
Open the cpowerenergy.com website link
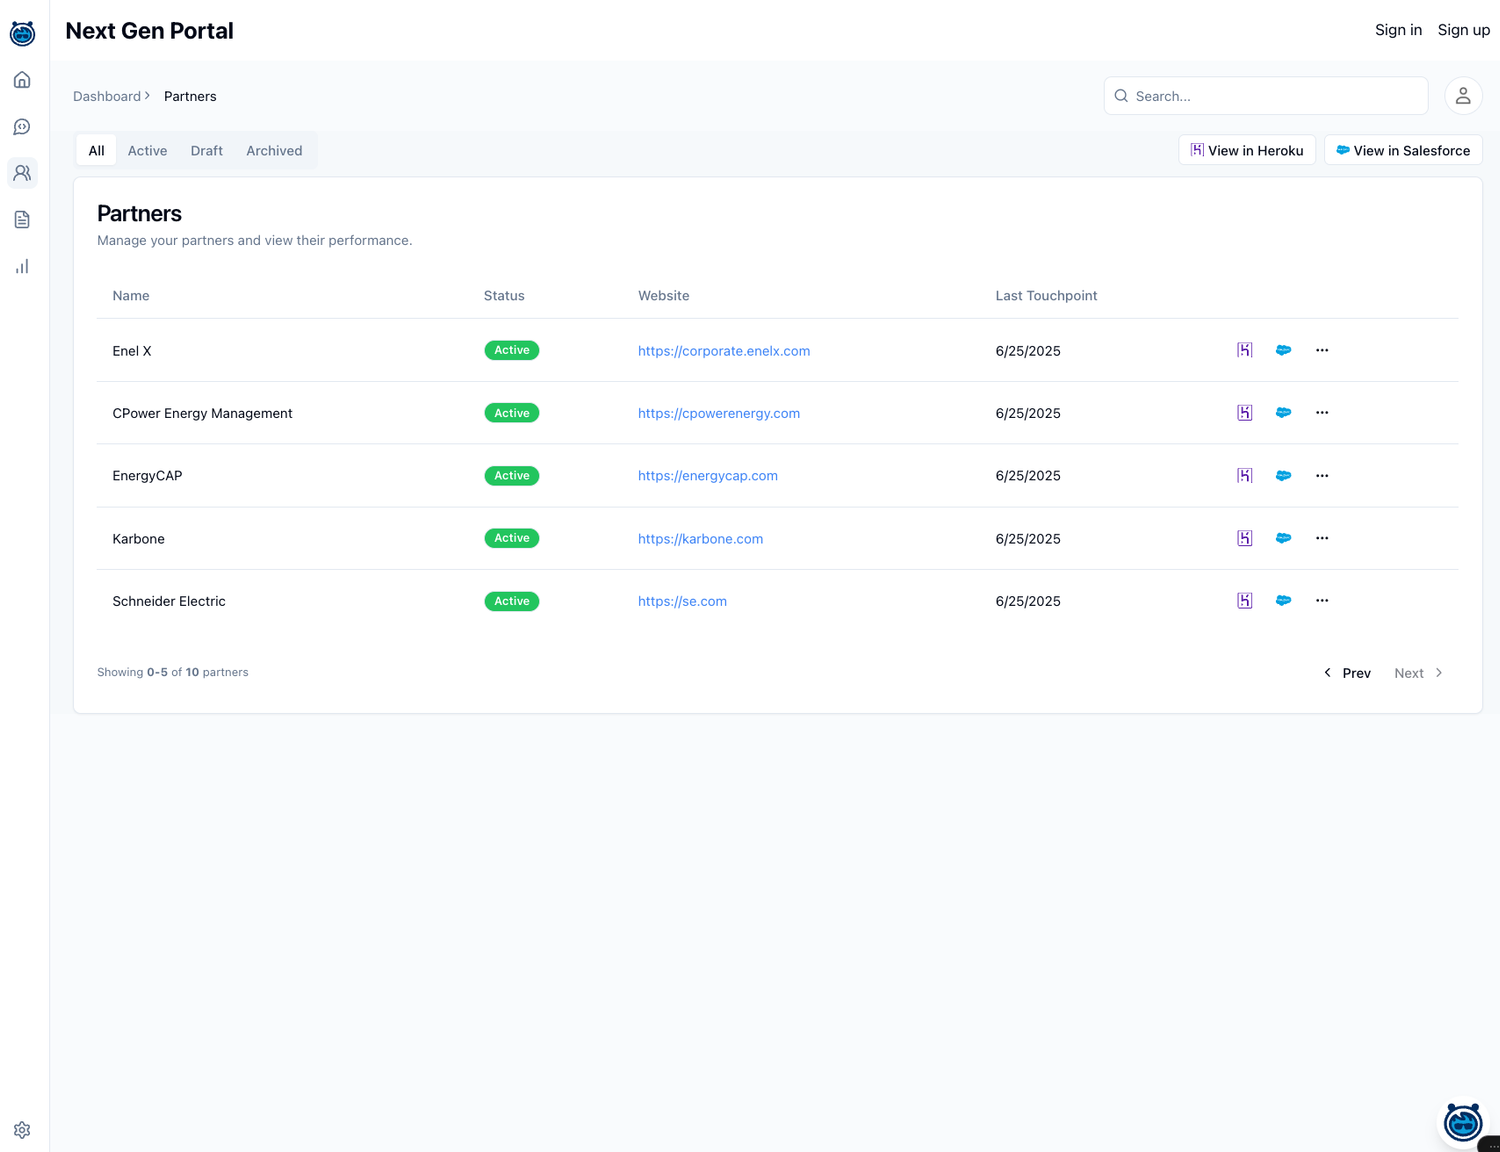coord(719,413)
